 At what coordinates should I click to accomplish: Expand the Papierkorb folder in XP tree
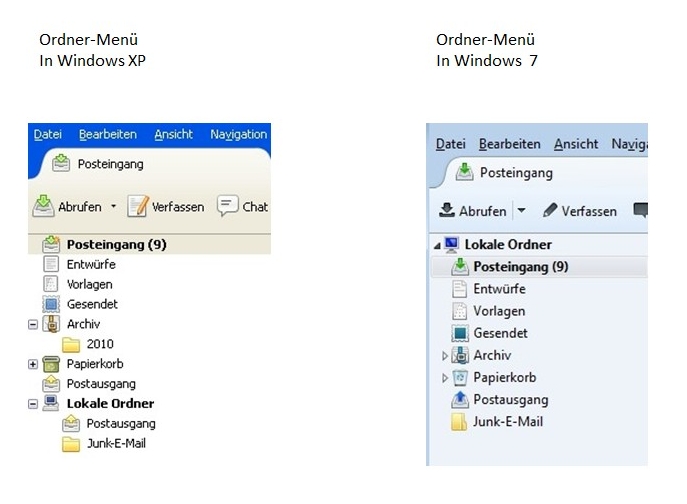33,364
